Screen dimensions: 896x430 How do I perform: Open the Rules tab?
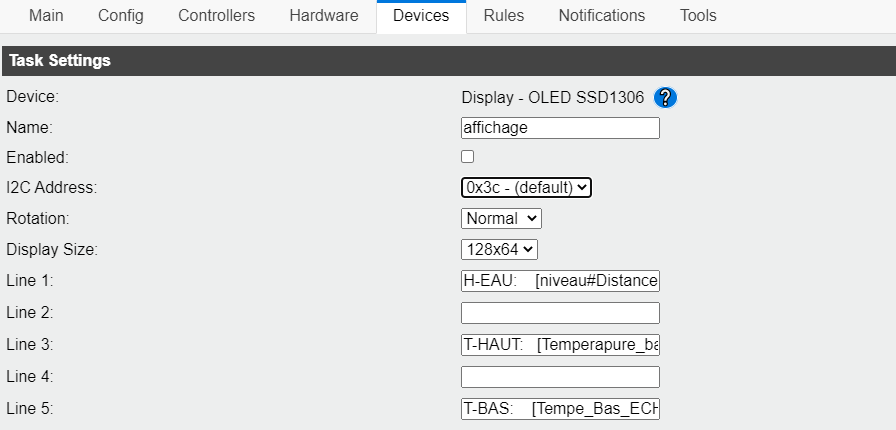click(504, 16)
